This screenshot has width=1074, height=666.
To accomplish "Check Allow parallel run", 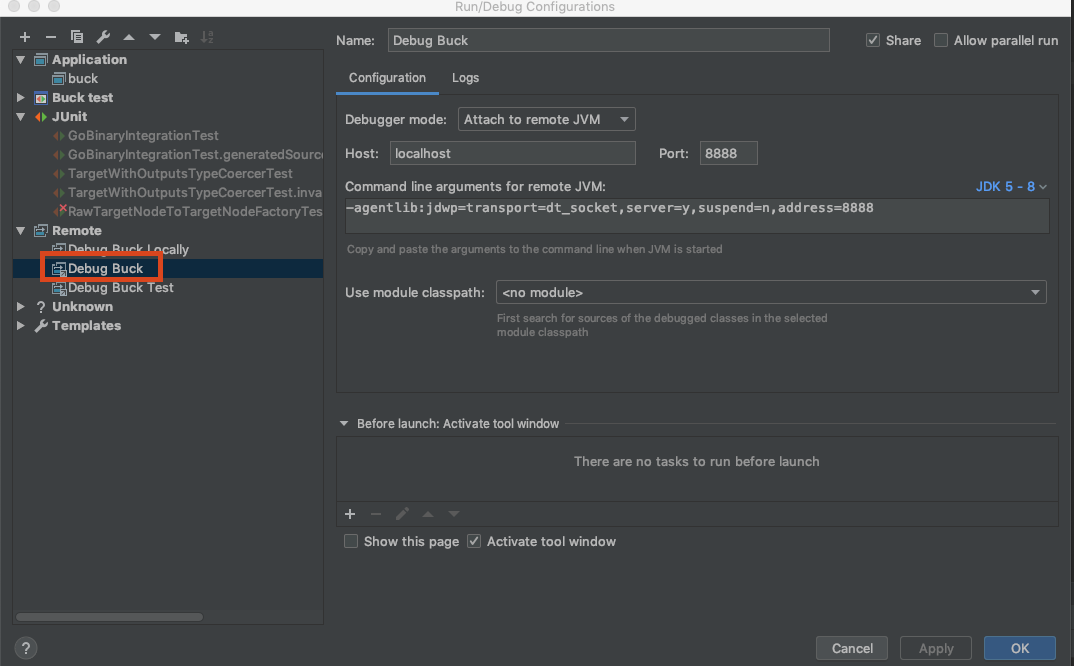I will tap(940, 40).
